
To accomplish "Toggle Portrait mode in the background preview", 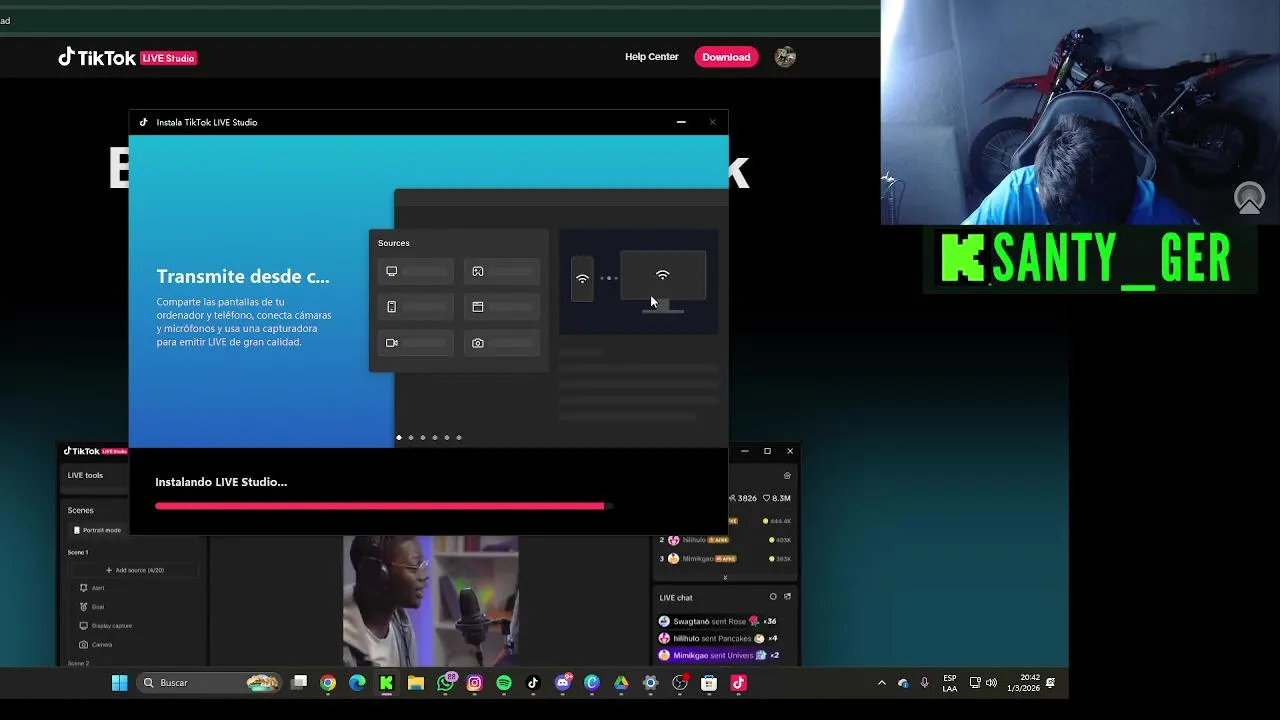I will pos(97,530).
